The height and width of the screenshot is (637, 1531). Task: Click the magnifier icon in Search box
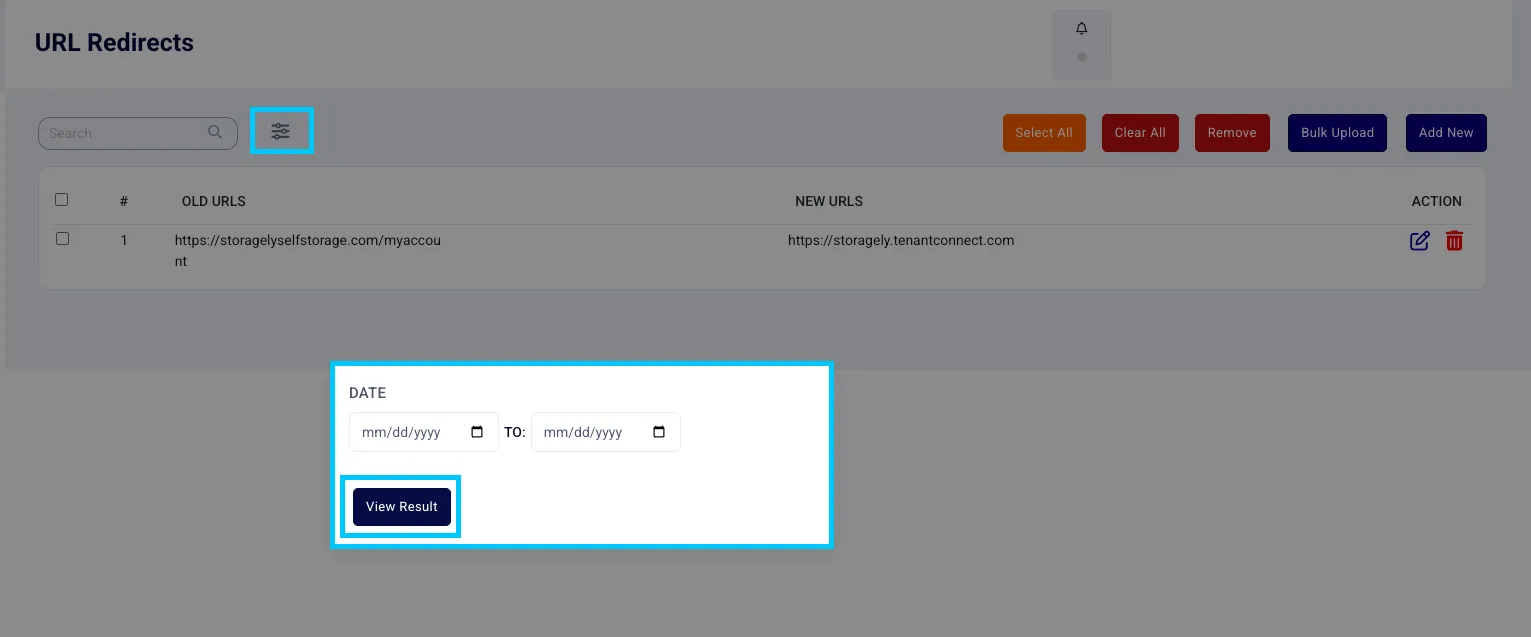[215, 132]
